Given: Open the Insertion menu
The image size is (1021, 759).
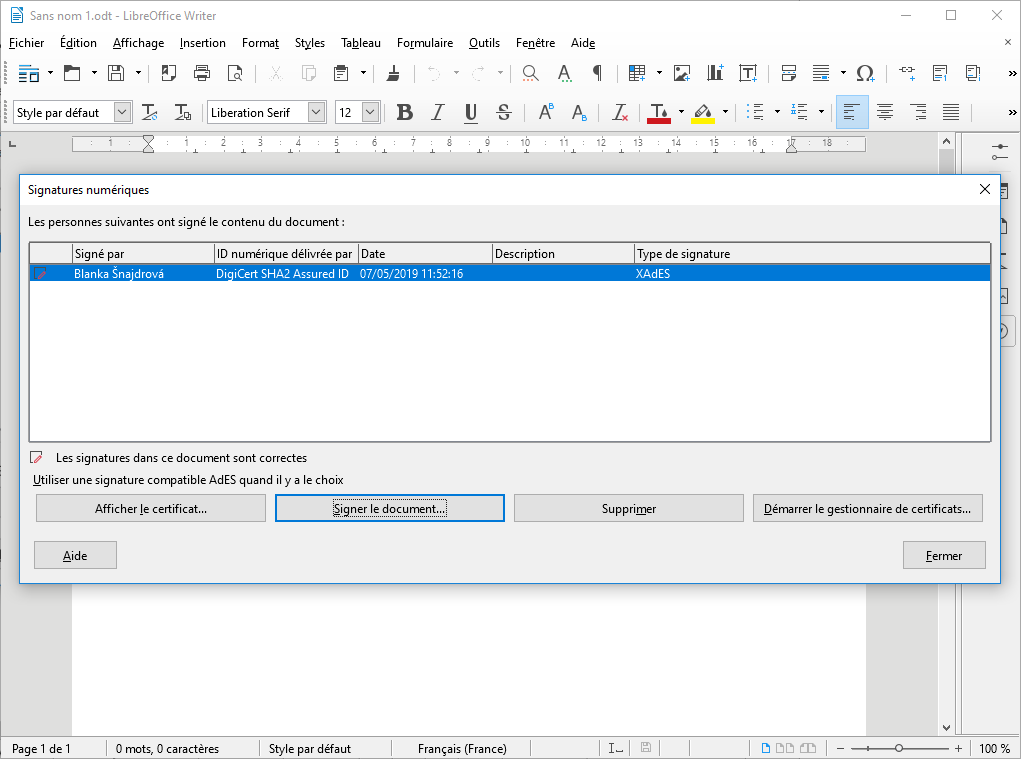Looking at the screenshot, I should tap(203, 43).
